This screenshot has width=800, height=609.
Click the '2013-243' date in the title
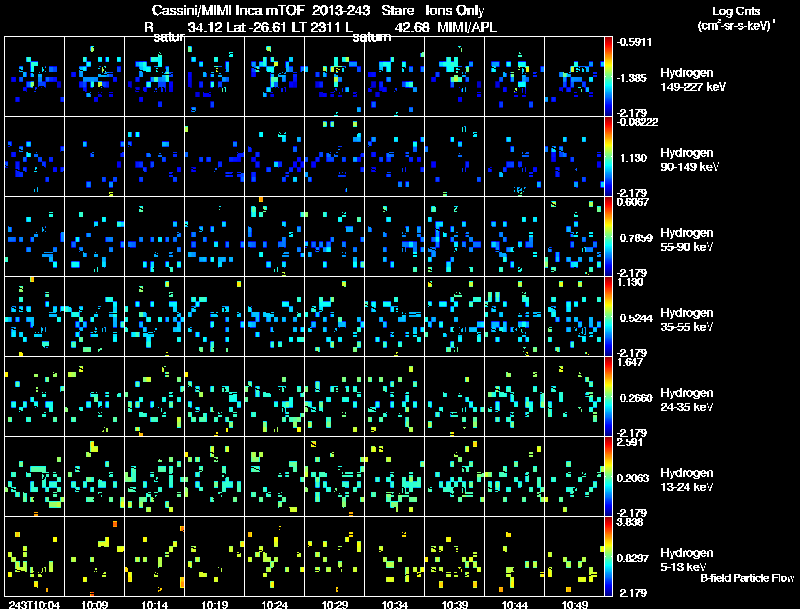341,10
